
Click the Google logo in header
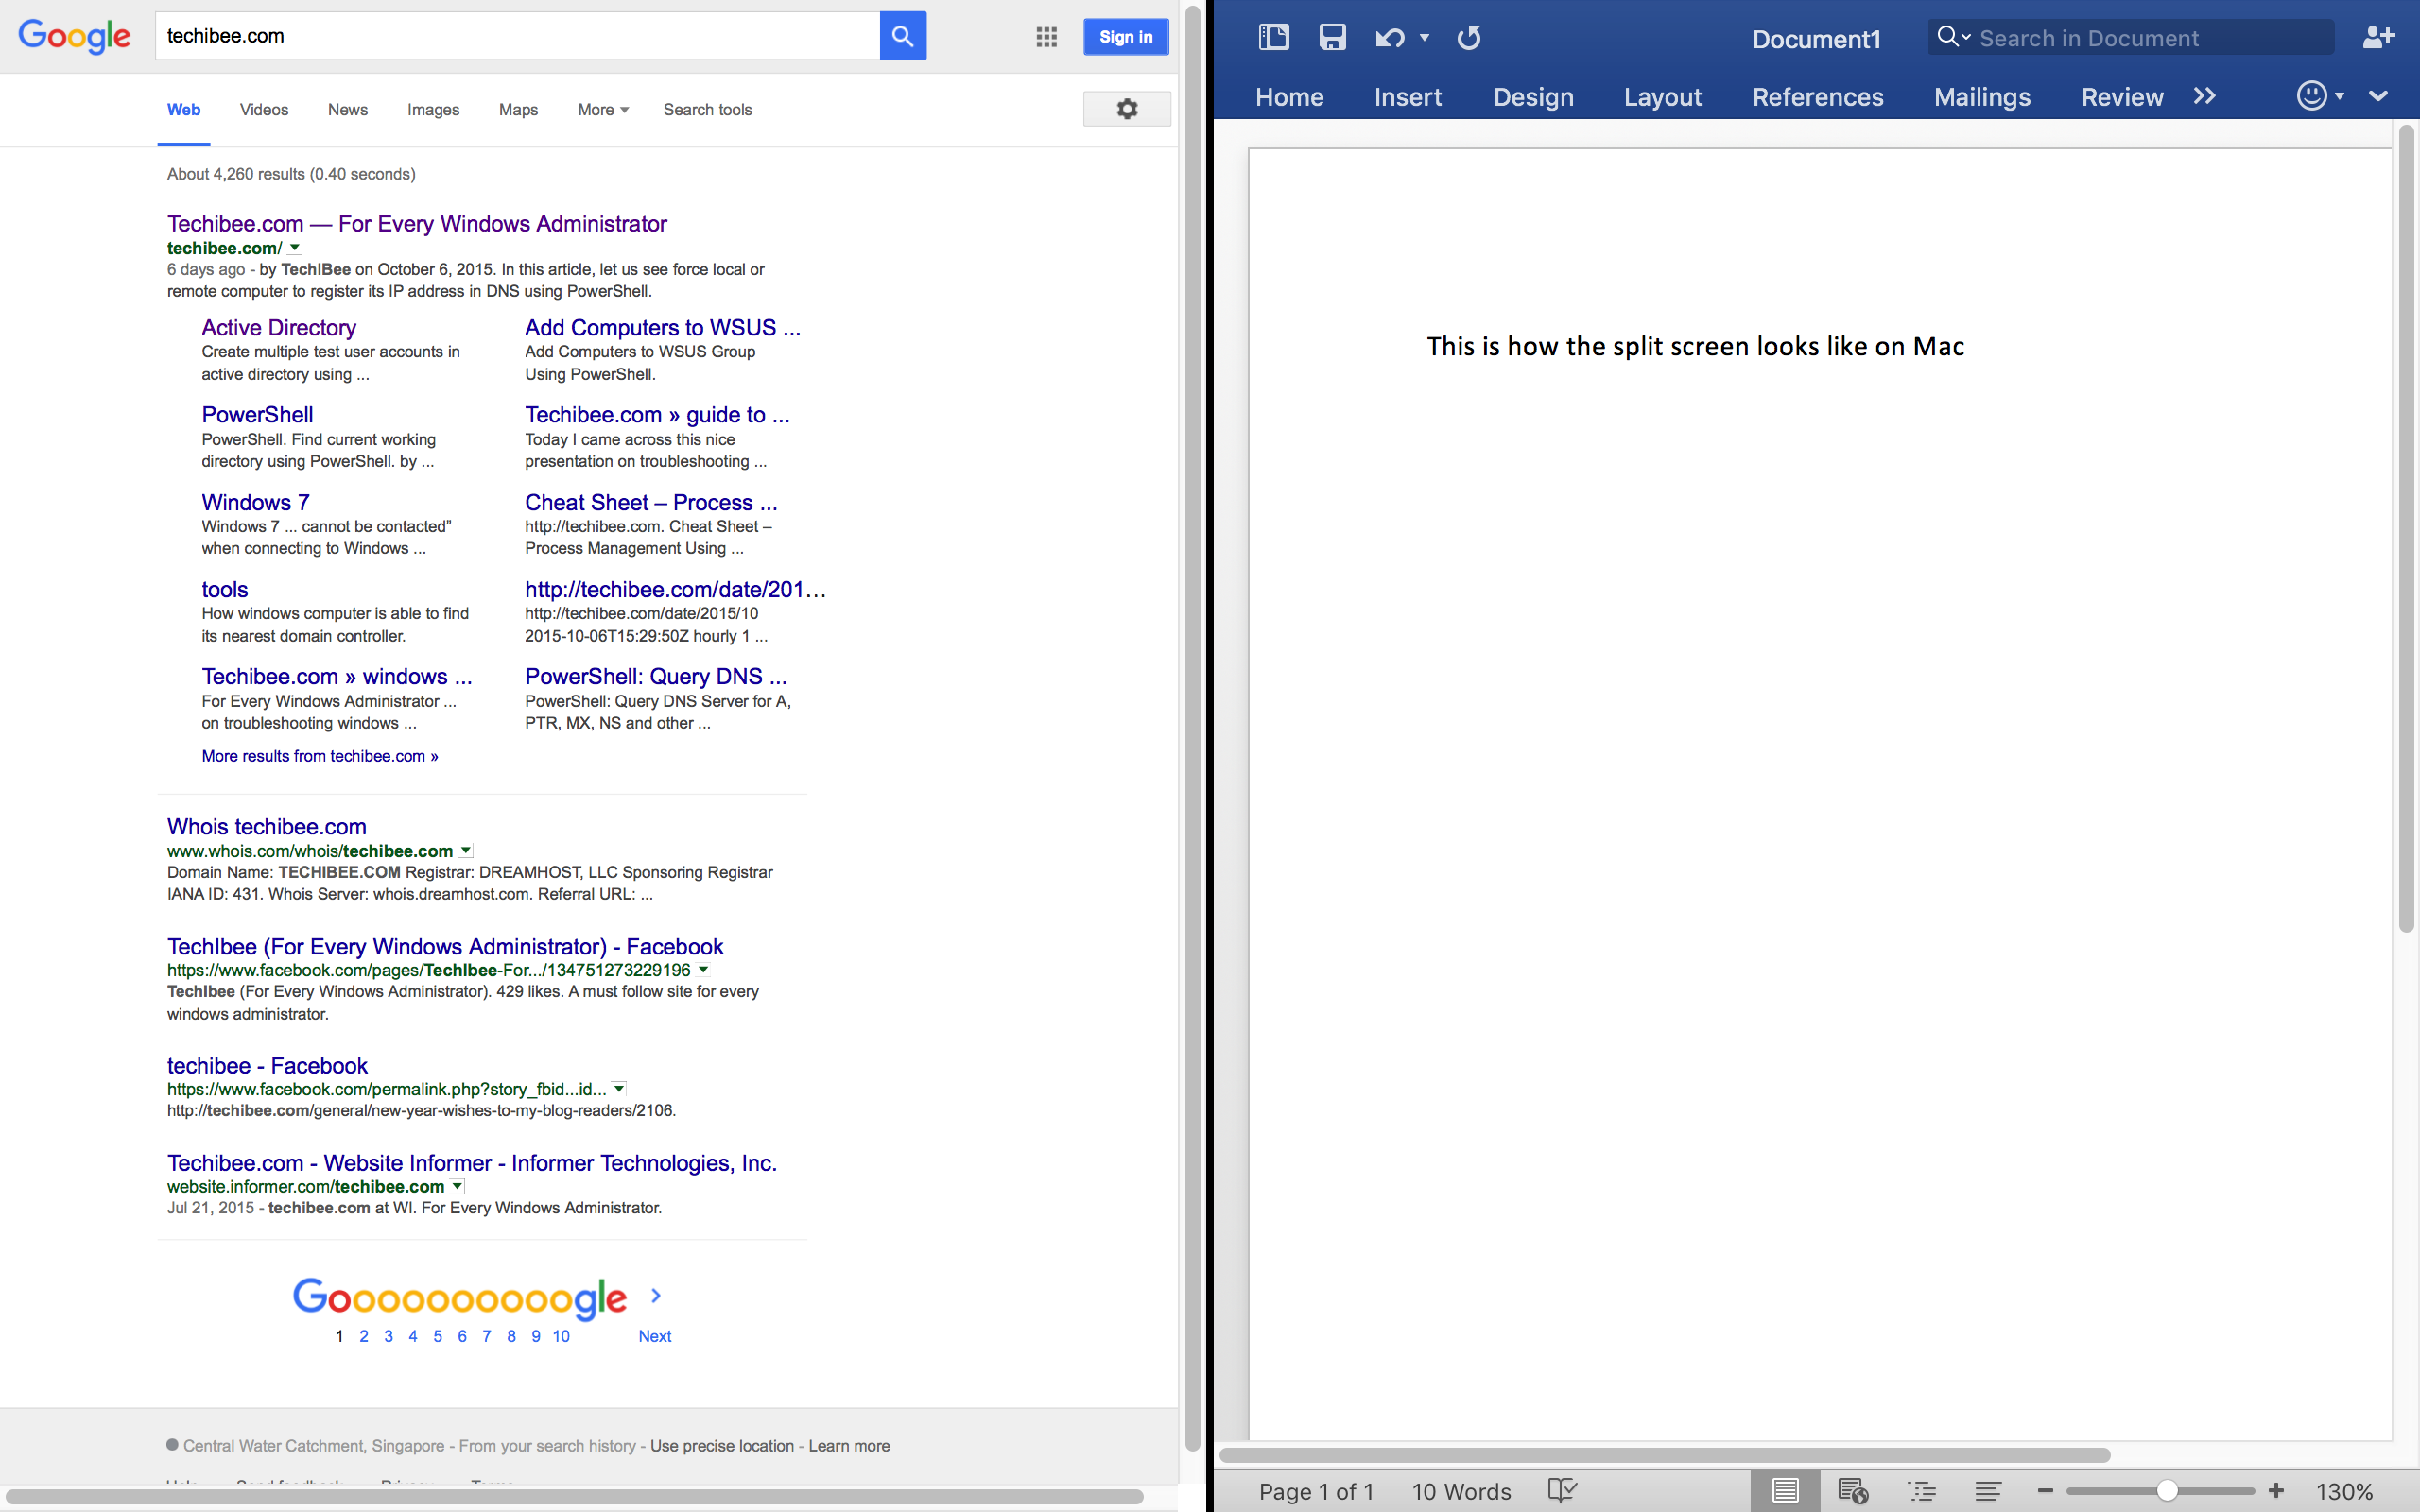74,37
